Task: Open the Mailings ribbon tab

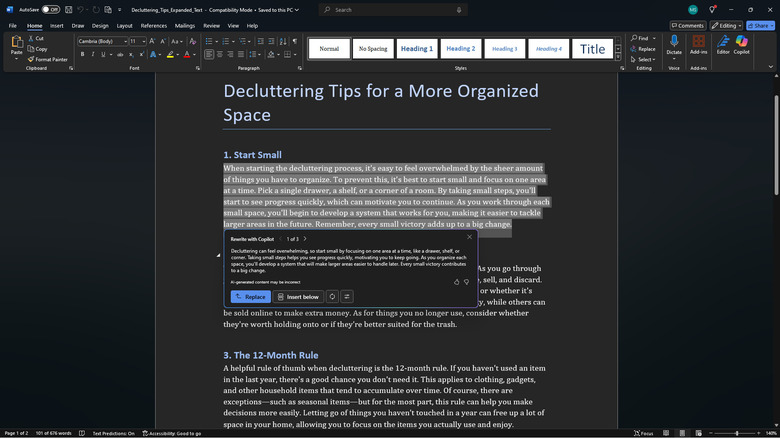Action: 185,25
